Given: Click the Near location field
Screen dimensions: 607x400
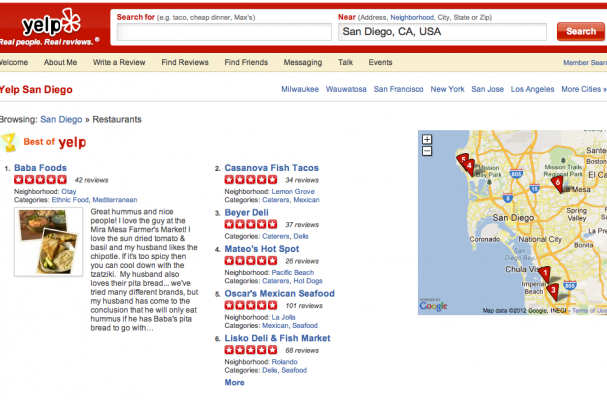Looking at the screenshot, I should click(x=442, y=32).
